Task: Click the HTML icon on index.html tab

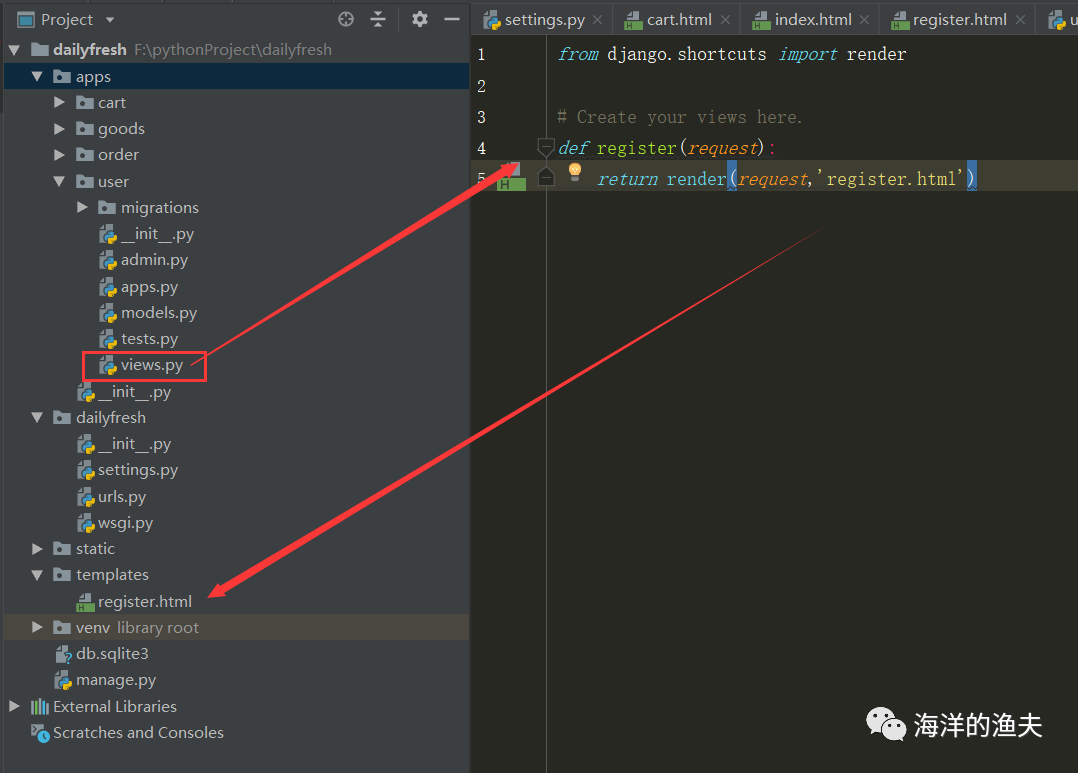Action: tap(761, 21)
